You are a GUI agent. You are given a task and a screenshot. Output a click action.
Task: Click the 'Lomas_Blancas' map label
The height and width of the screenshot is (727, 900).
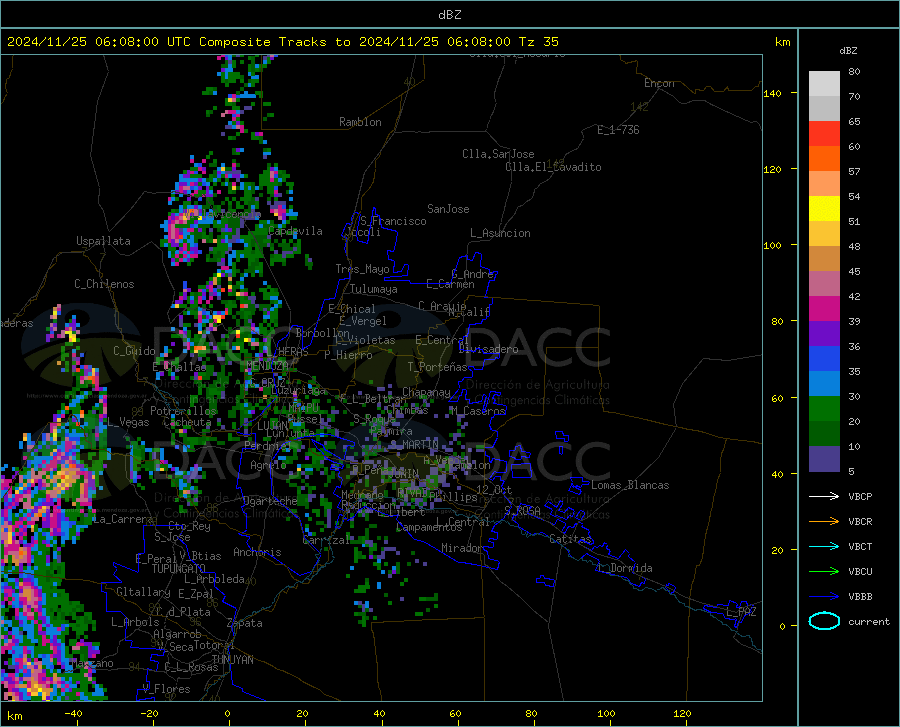pyautogui.click(x=630, y=485)
